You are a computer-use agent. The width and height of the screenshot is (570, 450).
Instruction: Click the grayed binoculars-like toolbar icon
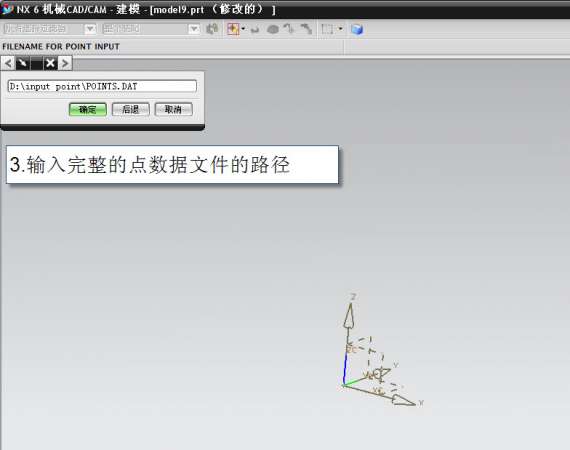point(212,29)
